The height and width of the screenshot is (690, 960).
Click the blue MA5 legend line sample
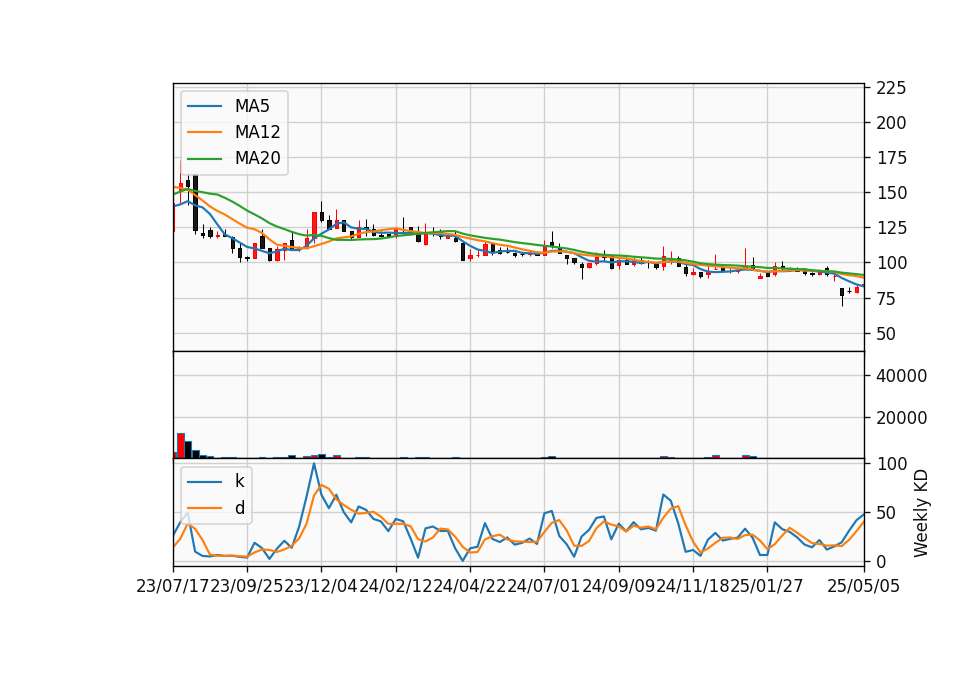click(x=204, y=107)
